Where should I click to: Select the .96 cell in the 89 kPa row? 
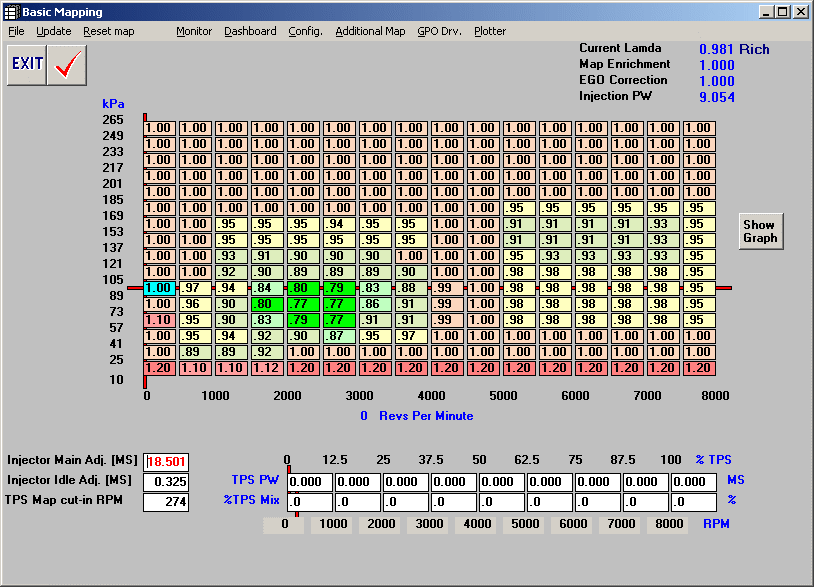coord(195,304)
